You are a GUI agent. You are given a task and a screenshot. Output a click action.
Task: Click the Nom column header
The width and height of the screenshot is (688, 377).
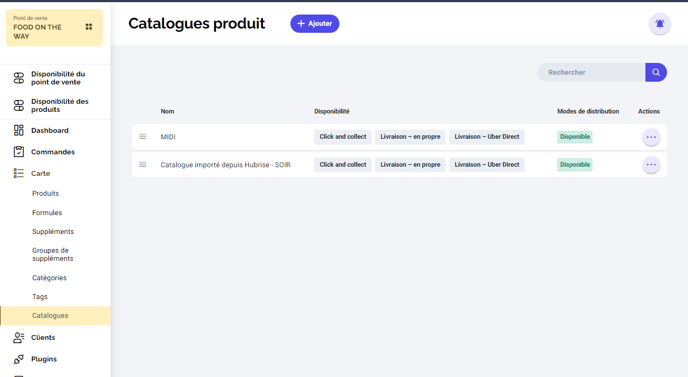167,111
